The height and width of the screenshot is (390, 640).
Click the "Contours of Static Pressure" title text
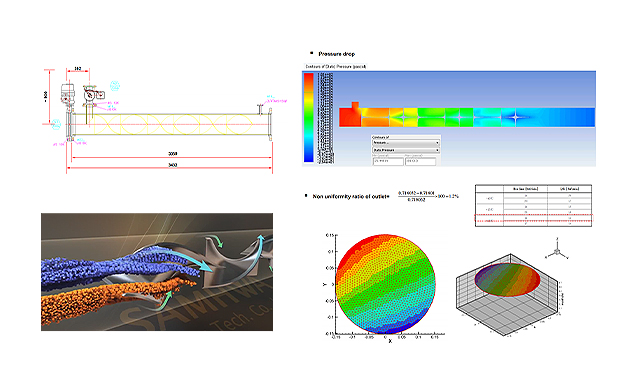(336, 66)
